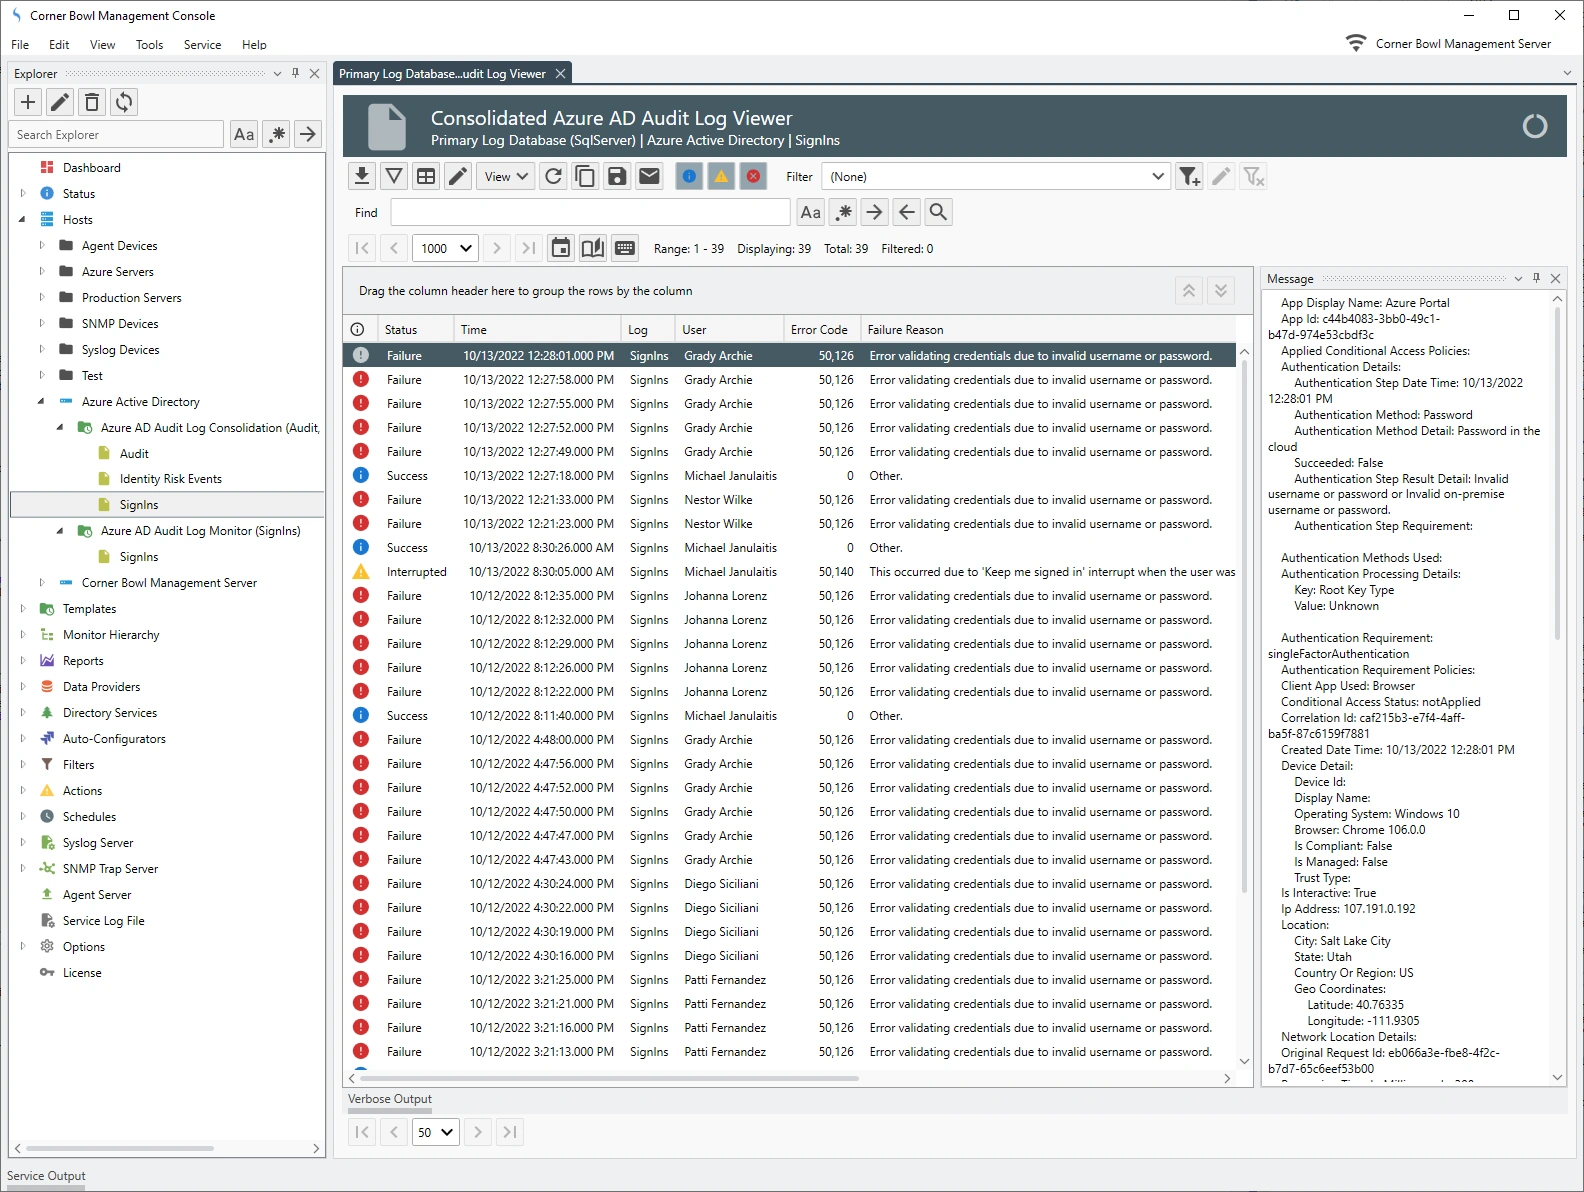Select Identity Risk Events in Explorer tree
This screenshot has height=1192, width=1584.
[x=170, y=479]
